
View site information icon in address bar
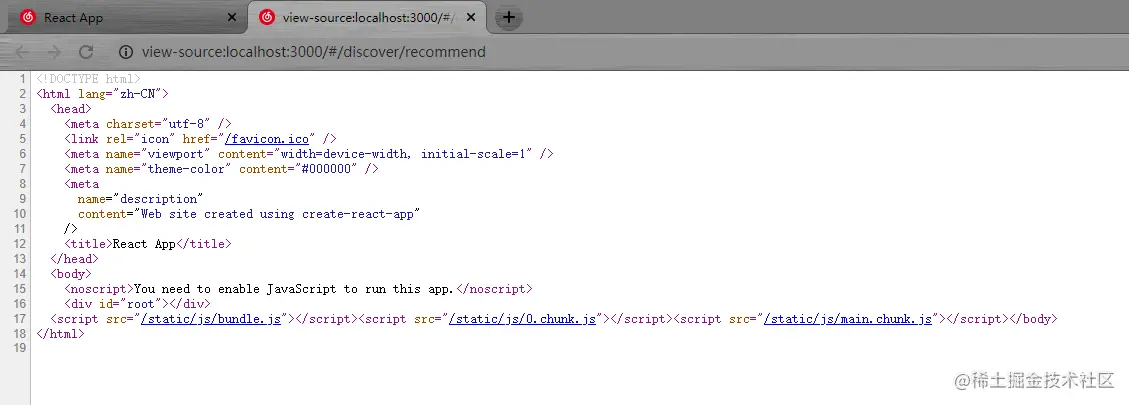click(x=126, y=52)
